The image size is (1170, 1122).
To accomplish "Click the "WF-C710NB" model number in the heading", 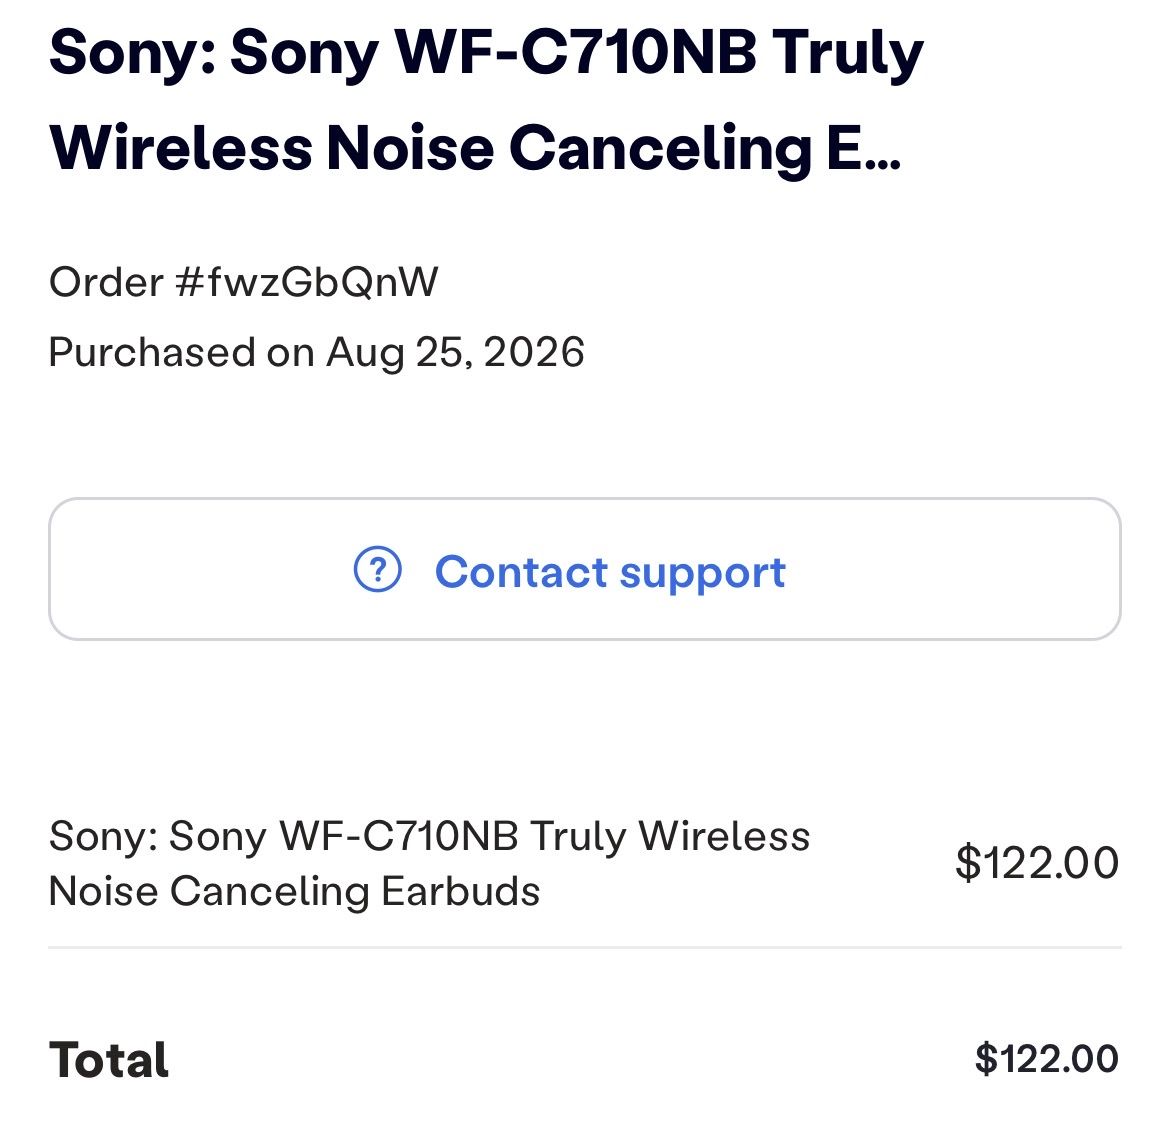I will (x=575, y=52).
